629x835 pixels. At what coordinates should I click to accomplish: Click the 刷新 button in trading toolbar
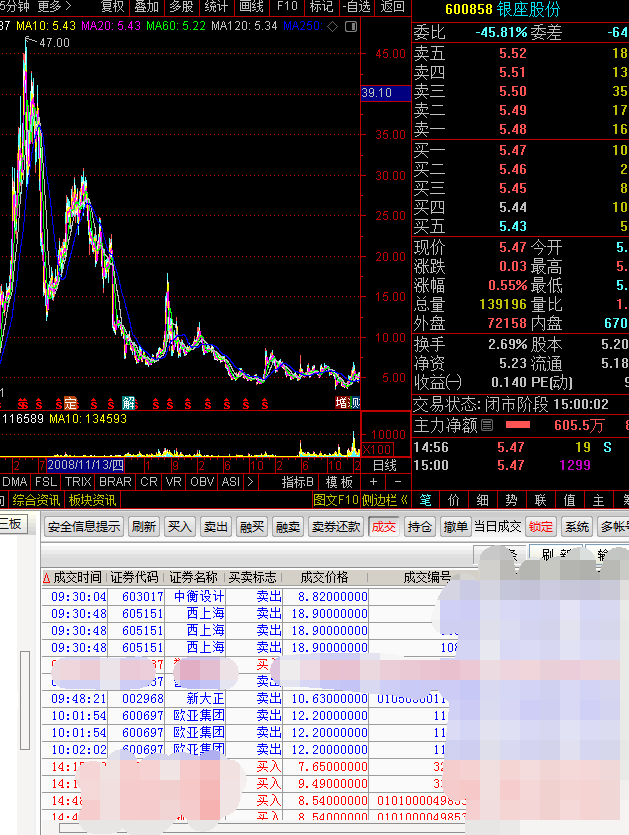pos(144,527)
